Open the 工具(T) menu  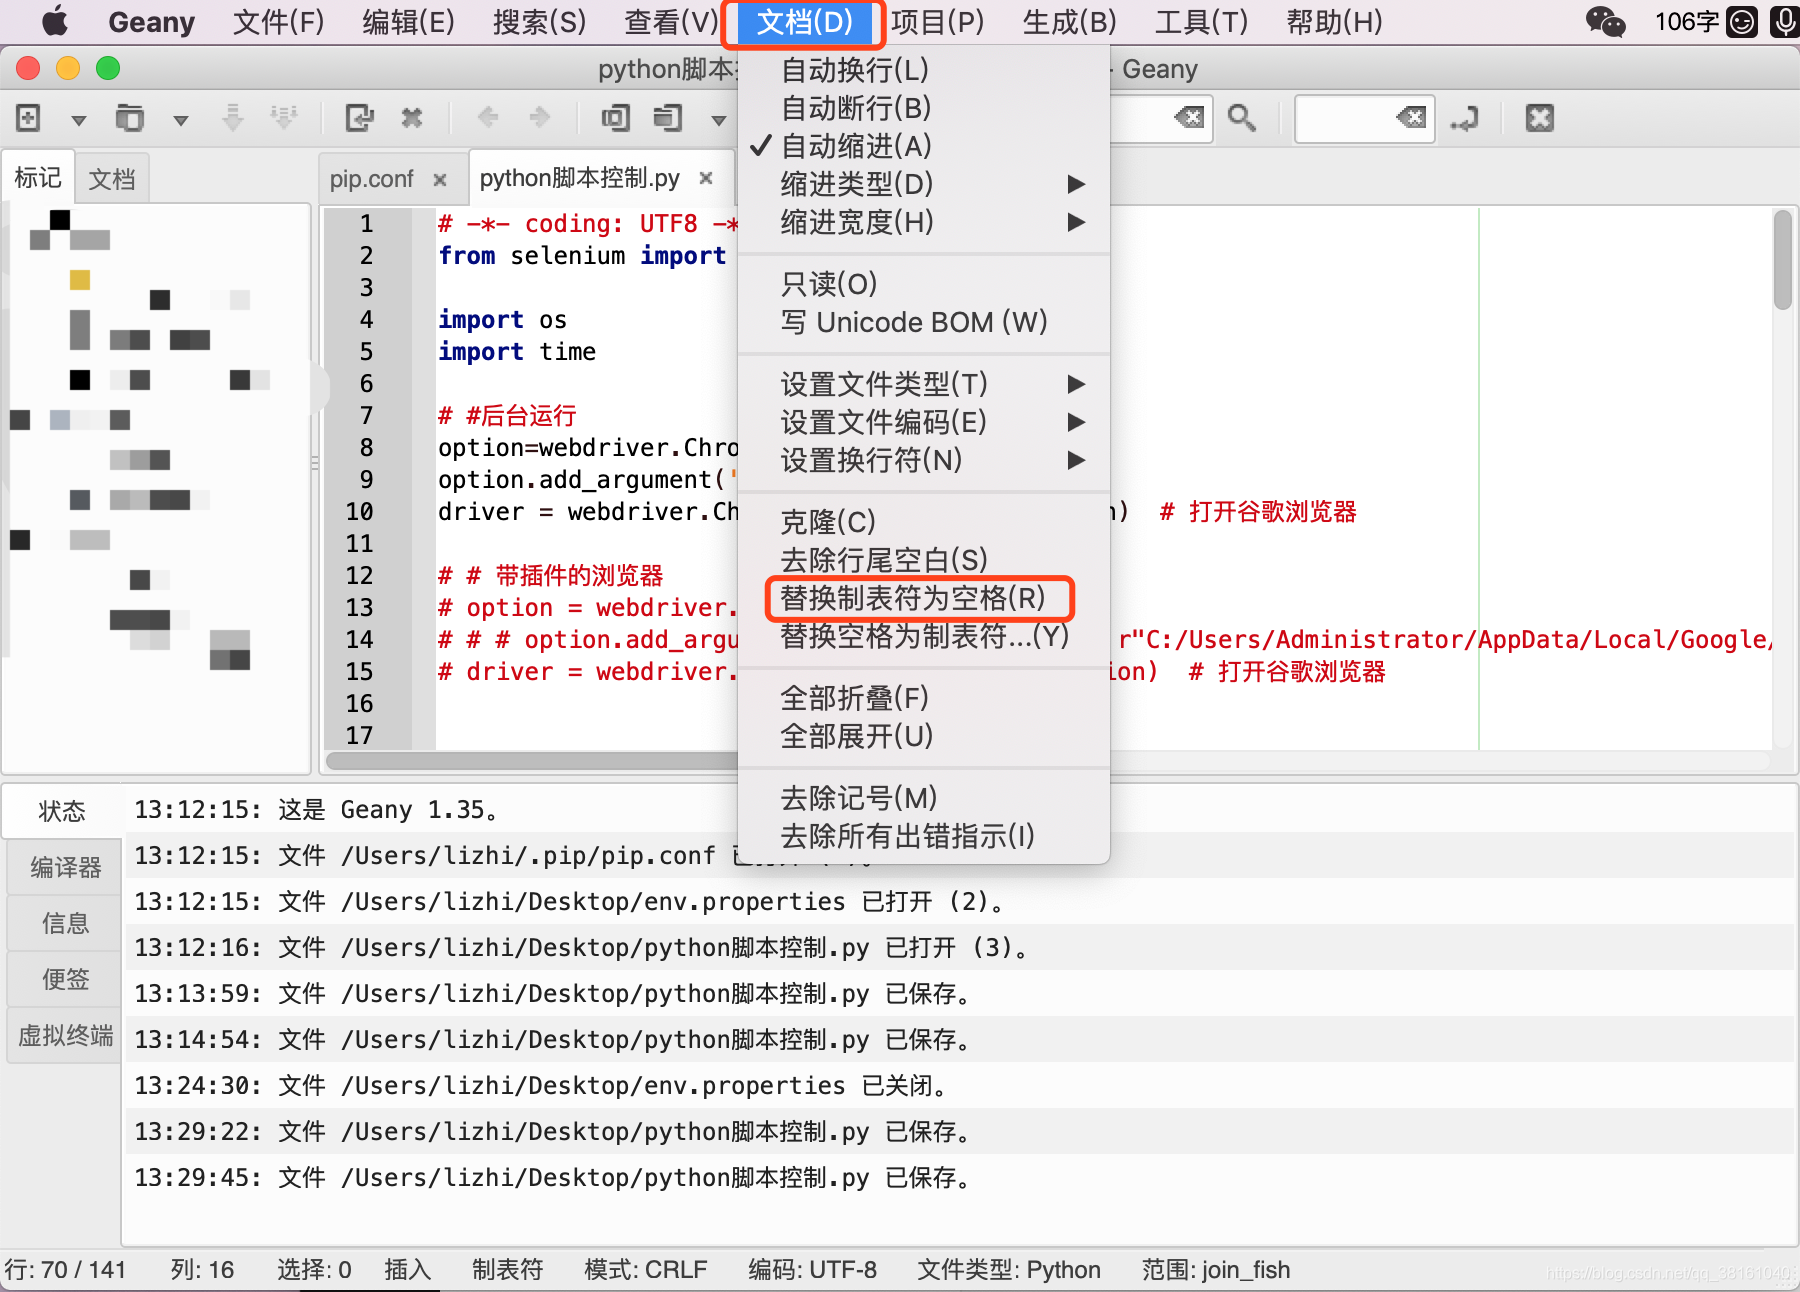point(1201,22)
